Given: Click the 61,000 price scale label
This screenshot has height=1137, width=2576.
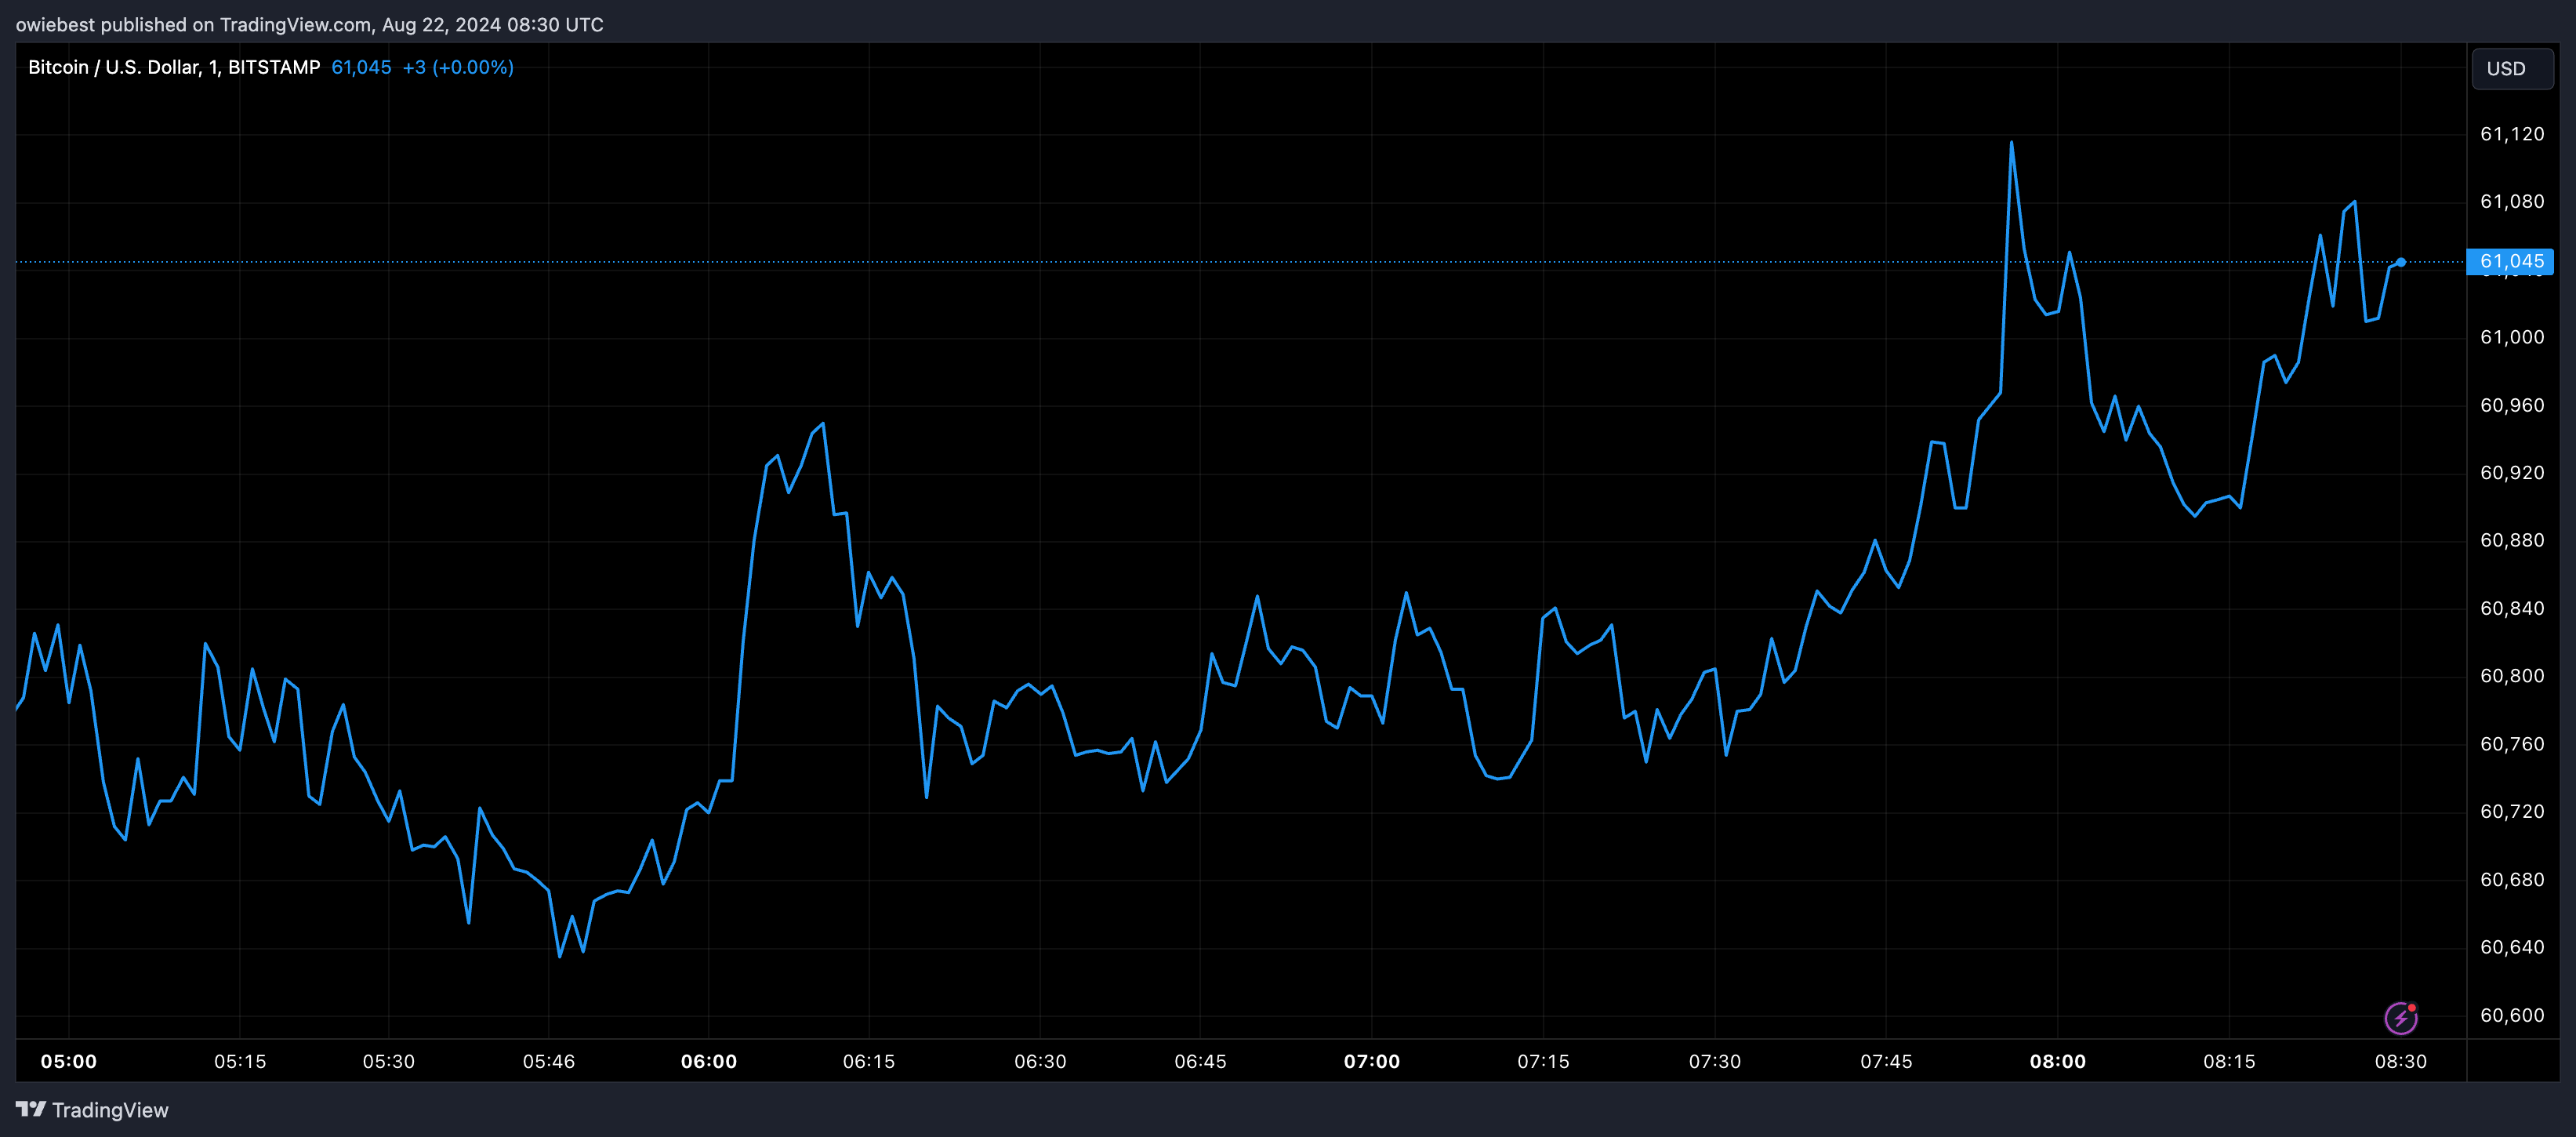Looking at the screenshot, I should (x=2511, y=337).
